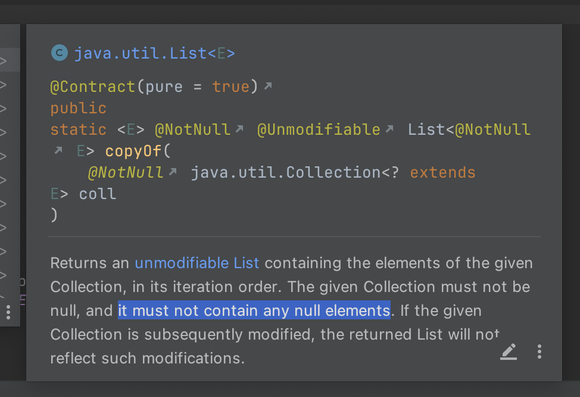Follow the unmodifiable List hyperlink
Screen dimensions: 580x397
point(197,263)
